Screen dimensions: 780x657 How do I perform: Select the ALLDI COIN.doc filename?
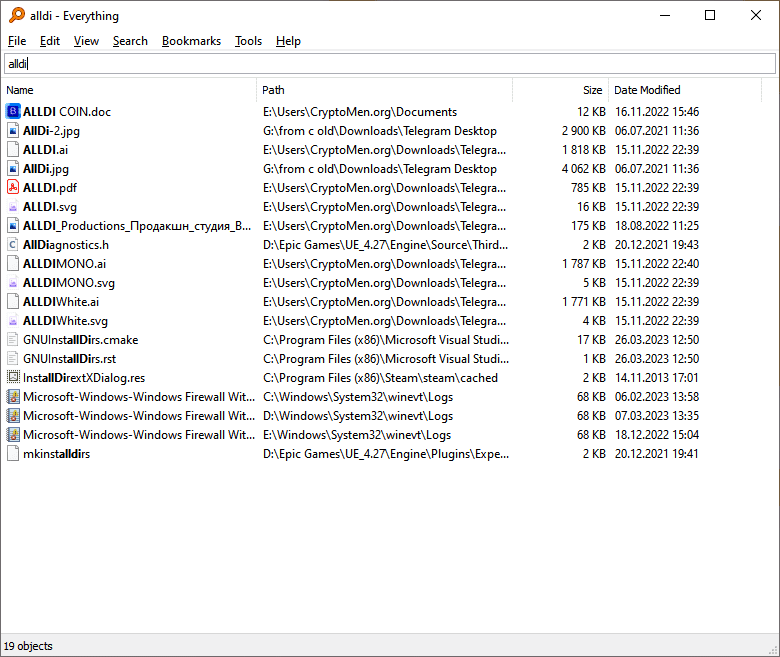[67, 112]
